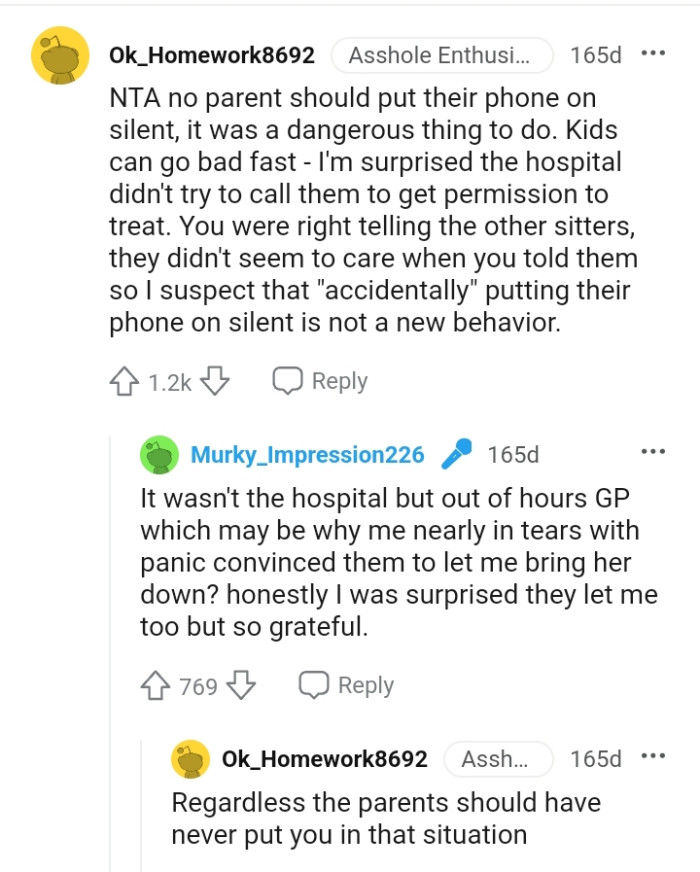Click the microphone icon next to Murky_Impression226
This screenshot has height=872, width=700.
[x=457, y=453]
